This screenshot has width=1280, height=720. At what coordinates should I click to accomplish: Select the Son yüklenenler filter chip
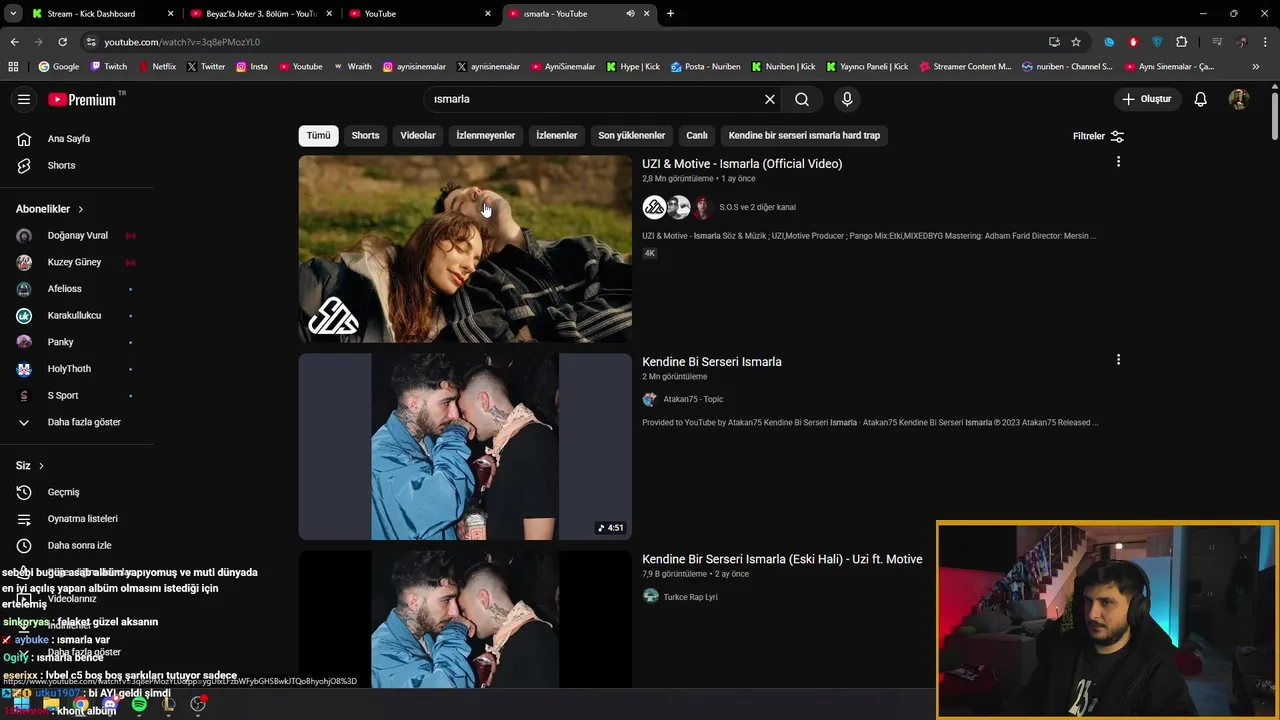632,136
